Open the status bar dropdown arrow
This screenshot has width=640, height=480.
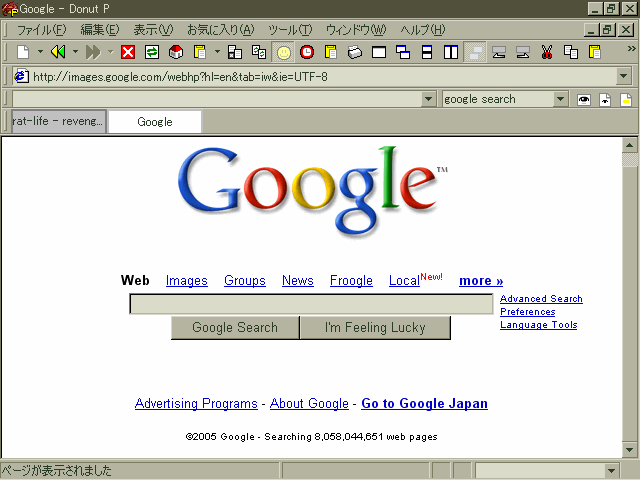pyautogui.click(x=611, y=471)
